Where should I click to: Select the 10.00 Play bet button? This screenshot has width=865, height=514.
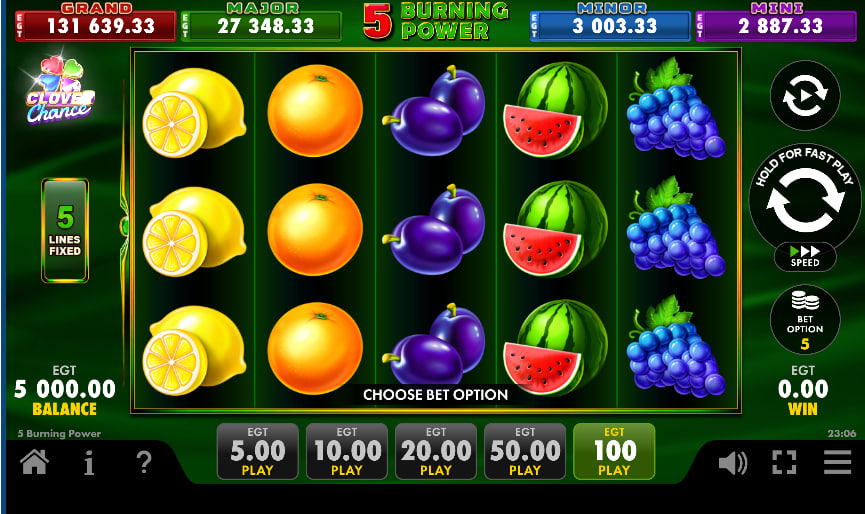[347, 452]
